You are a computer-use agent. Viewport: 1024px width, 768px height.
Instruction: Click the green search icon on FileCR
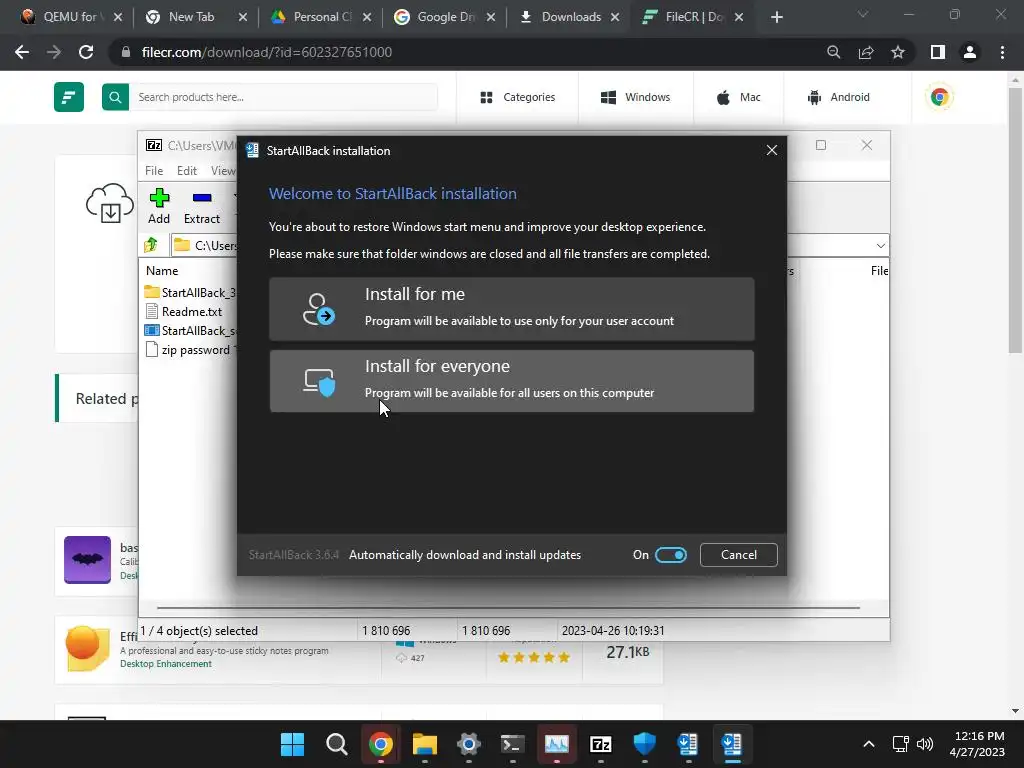115,97
